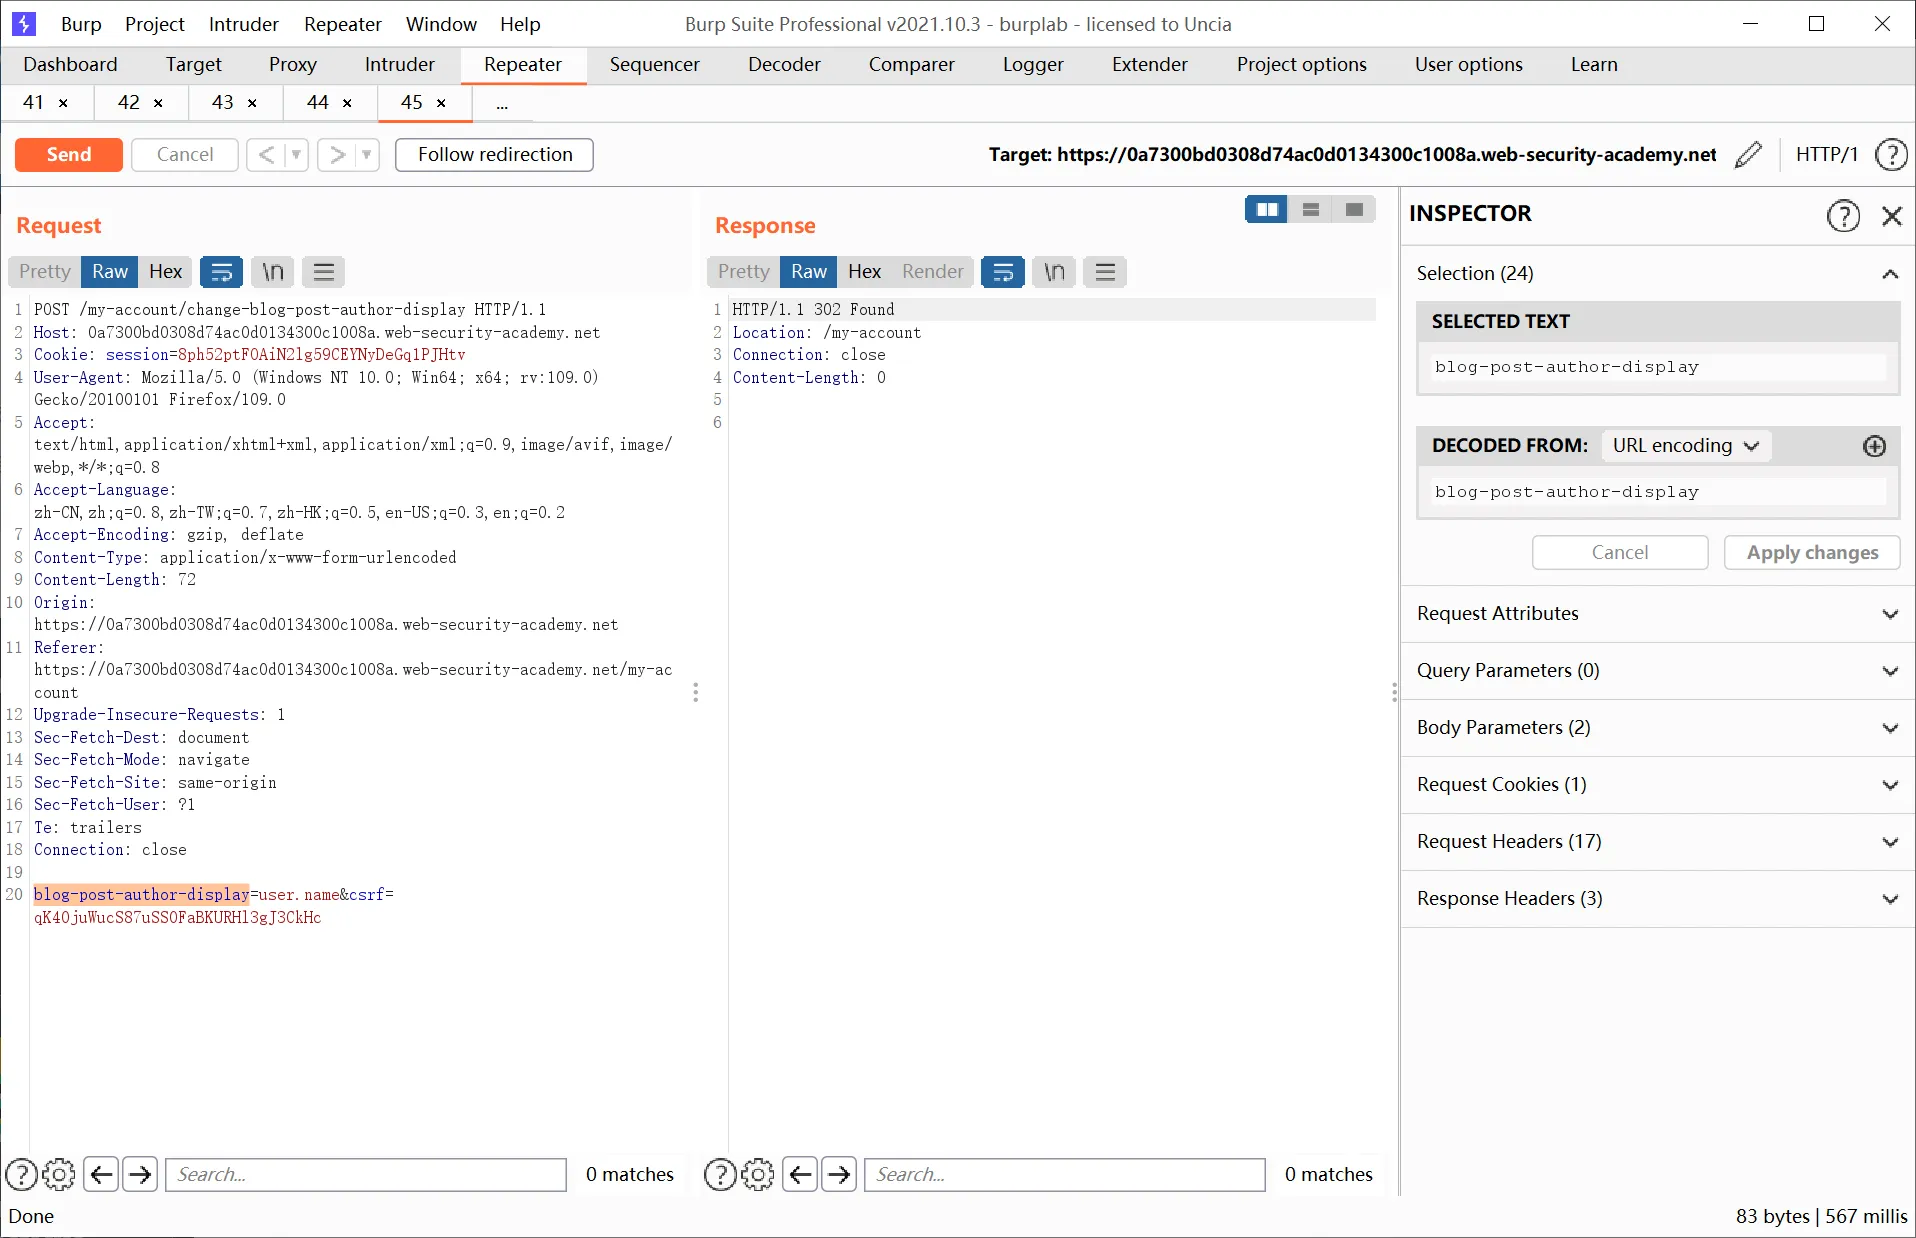Select Repeater tab 44
This screenshot has width=1916, height=1238.
click(x=318, y=103)
